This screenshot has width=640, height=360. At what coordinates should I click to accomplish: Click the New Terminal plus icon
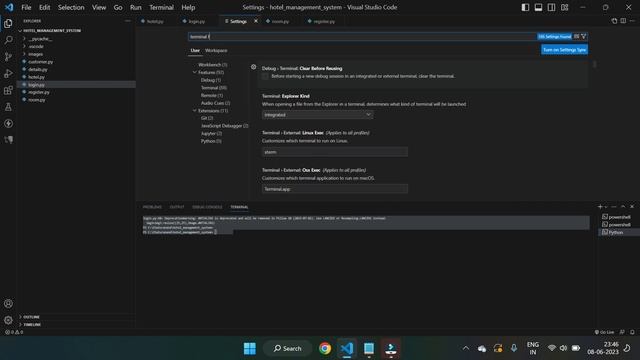pos(600,207)
